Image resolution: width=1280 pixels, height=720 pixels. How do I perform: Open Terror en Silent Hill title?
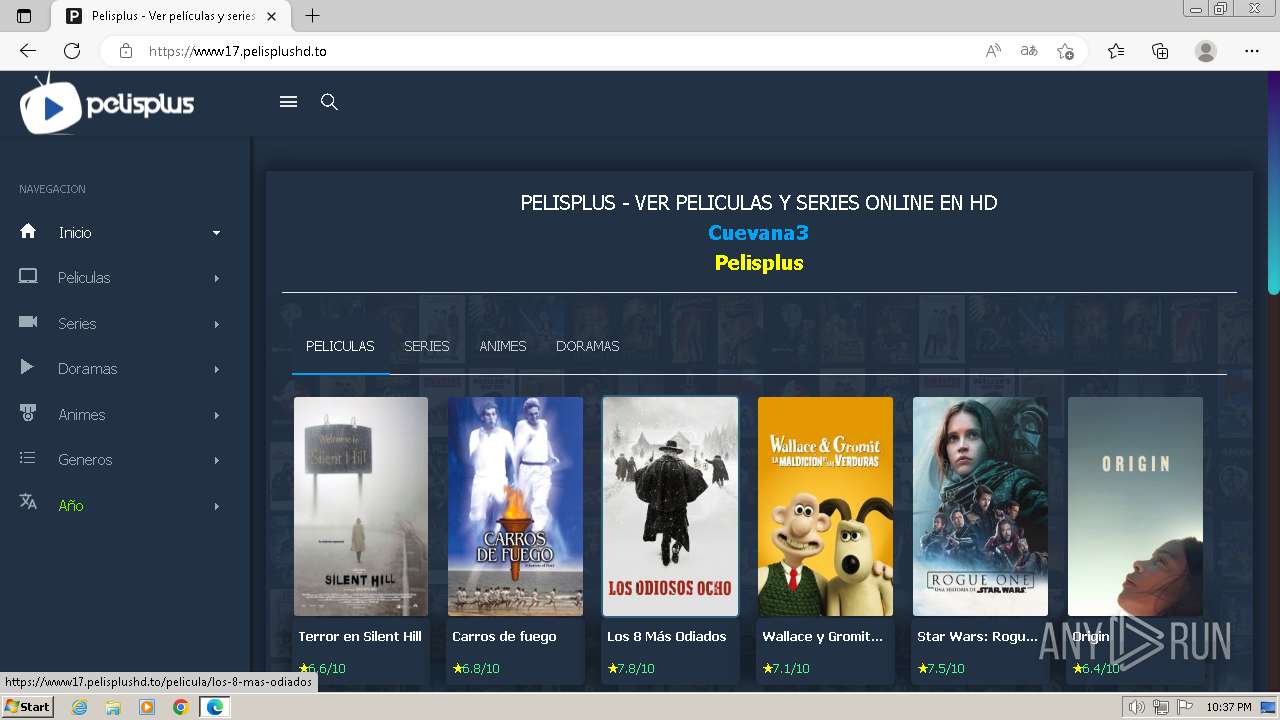click(360, 636)
